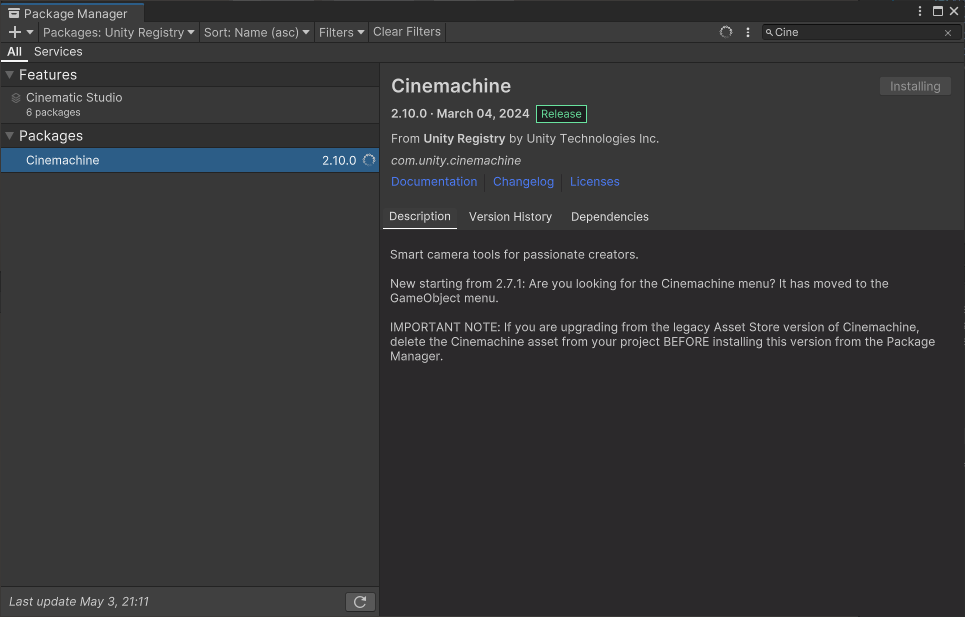Viewport: 965px width, 617px height.
Task: Select the Services tab
Action: (x=58, y=52)
